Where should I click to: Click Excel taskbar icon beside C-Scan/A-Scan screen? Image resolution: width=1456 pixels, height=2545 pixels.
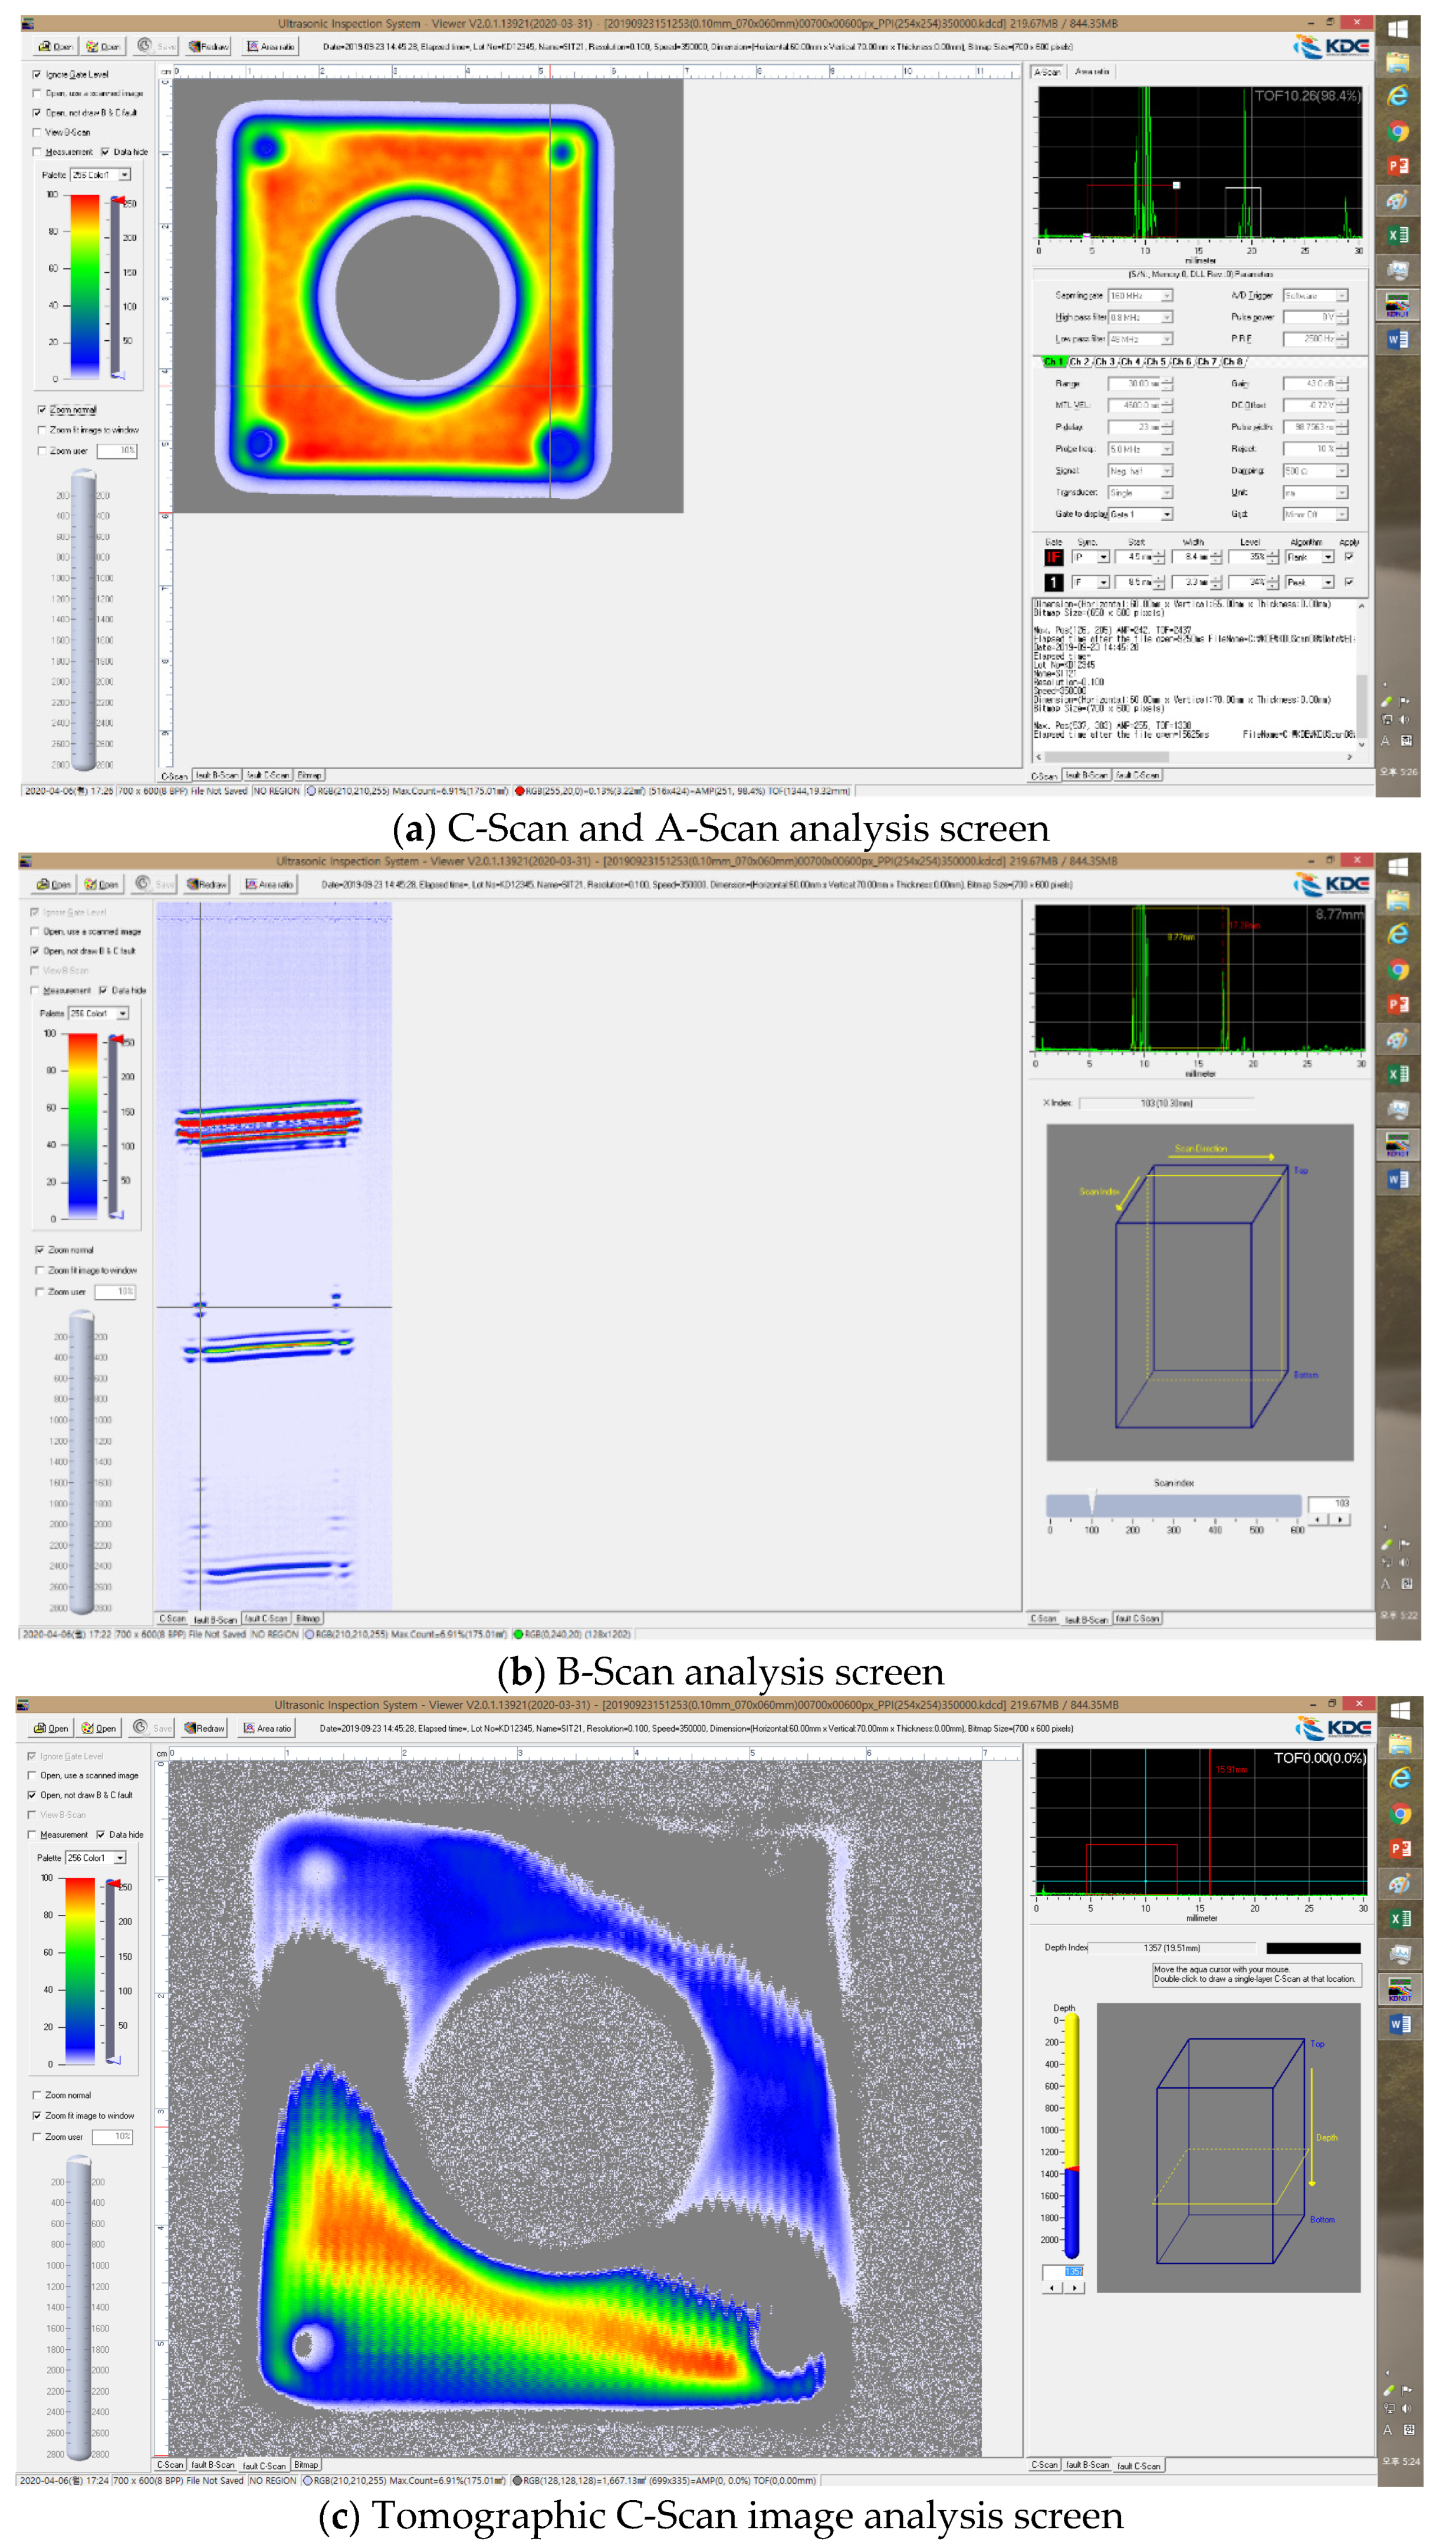[x=1398, y=235]
